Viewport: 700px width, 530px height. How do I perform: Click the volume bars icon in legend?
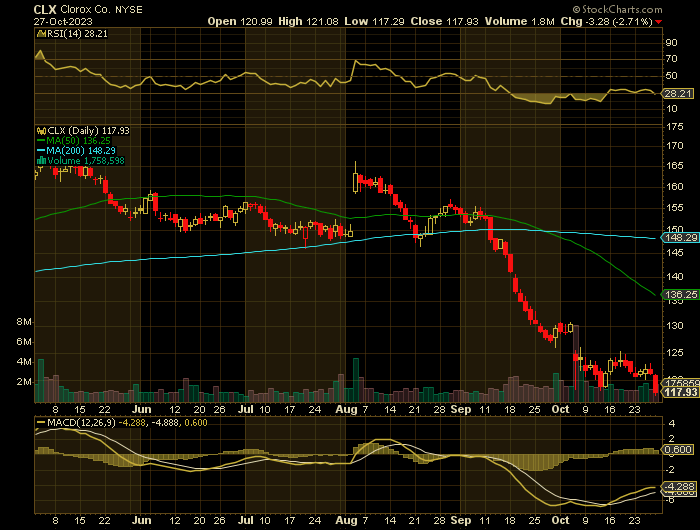[41, 161]
